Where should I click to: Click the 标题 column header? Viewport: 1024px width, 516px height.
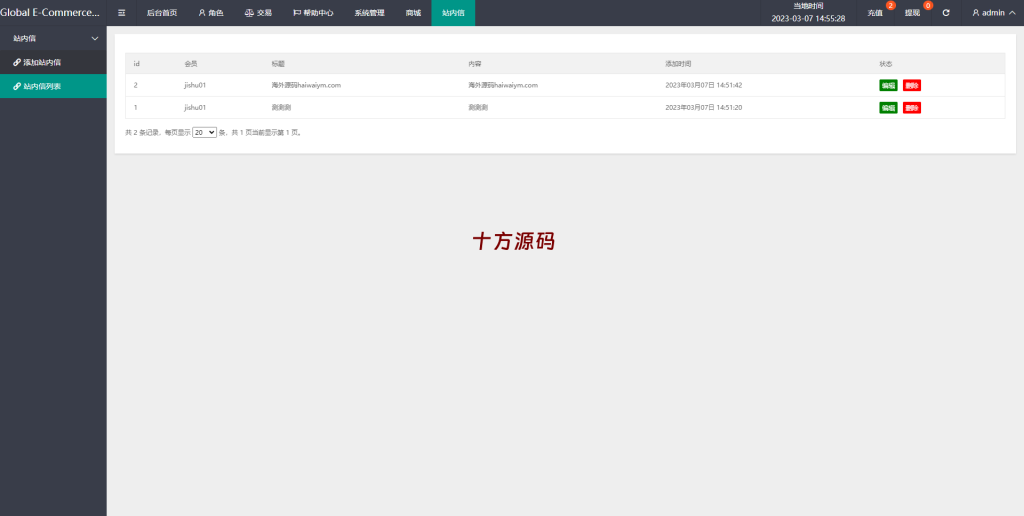point(278,63)
